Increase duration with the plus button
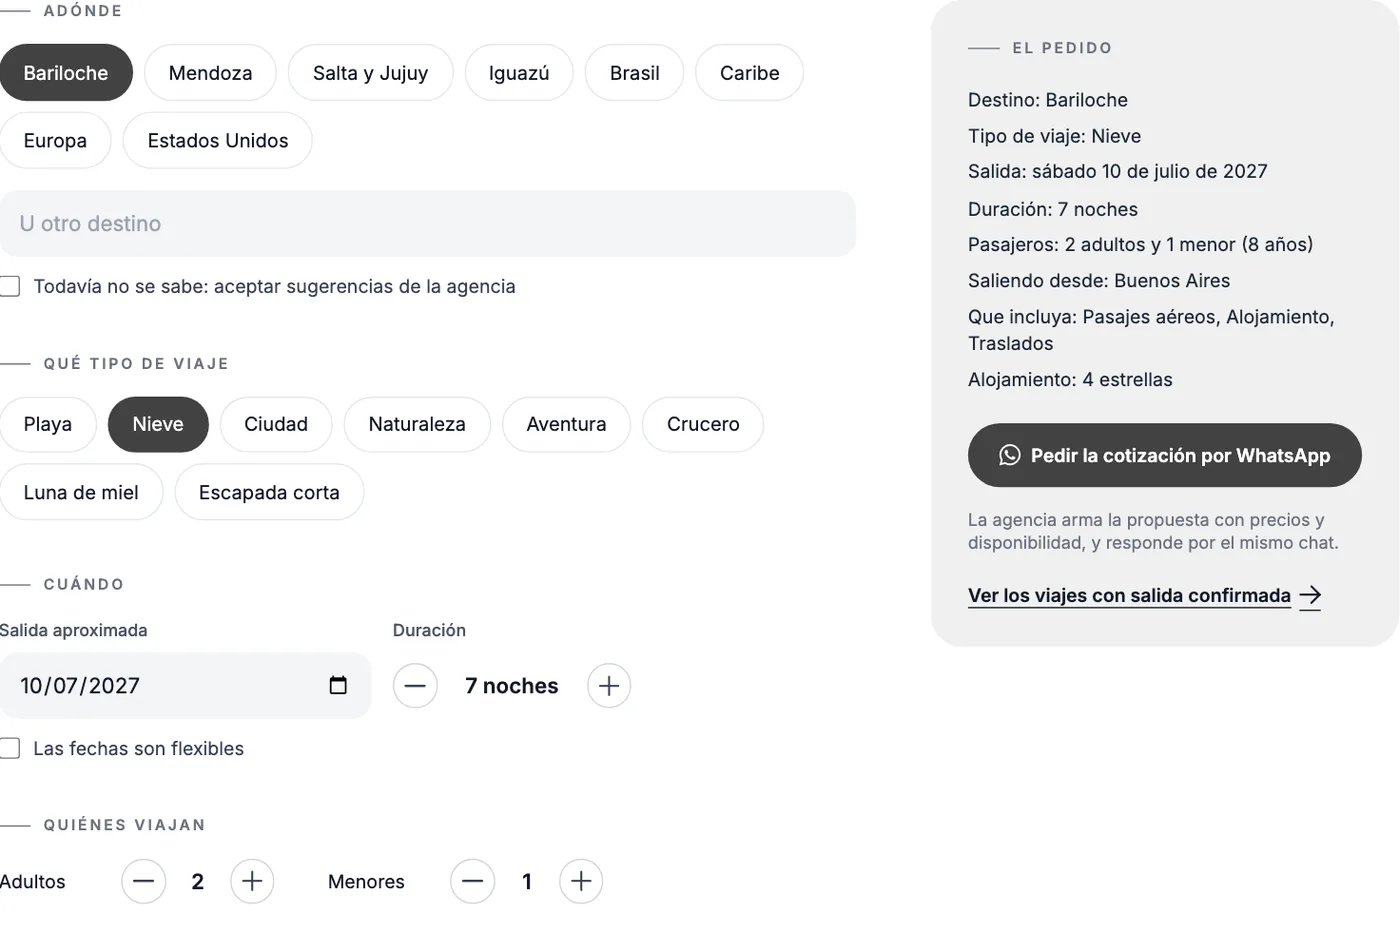1400x933 pixels. click(609, 686)
